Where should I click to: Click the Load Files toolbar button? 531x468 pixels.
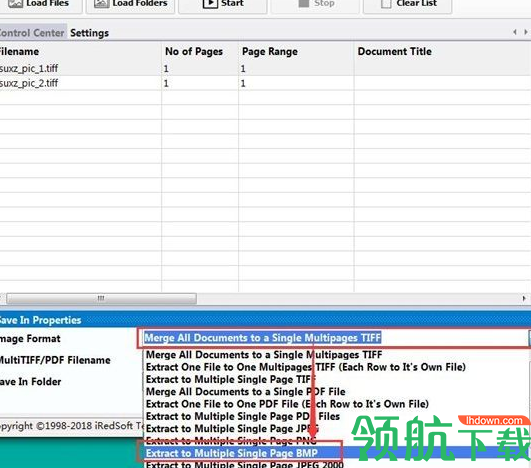(40, 5)
